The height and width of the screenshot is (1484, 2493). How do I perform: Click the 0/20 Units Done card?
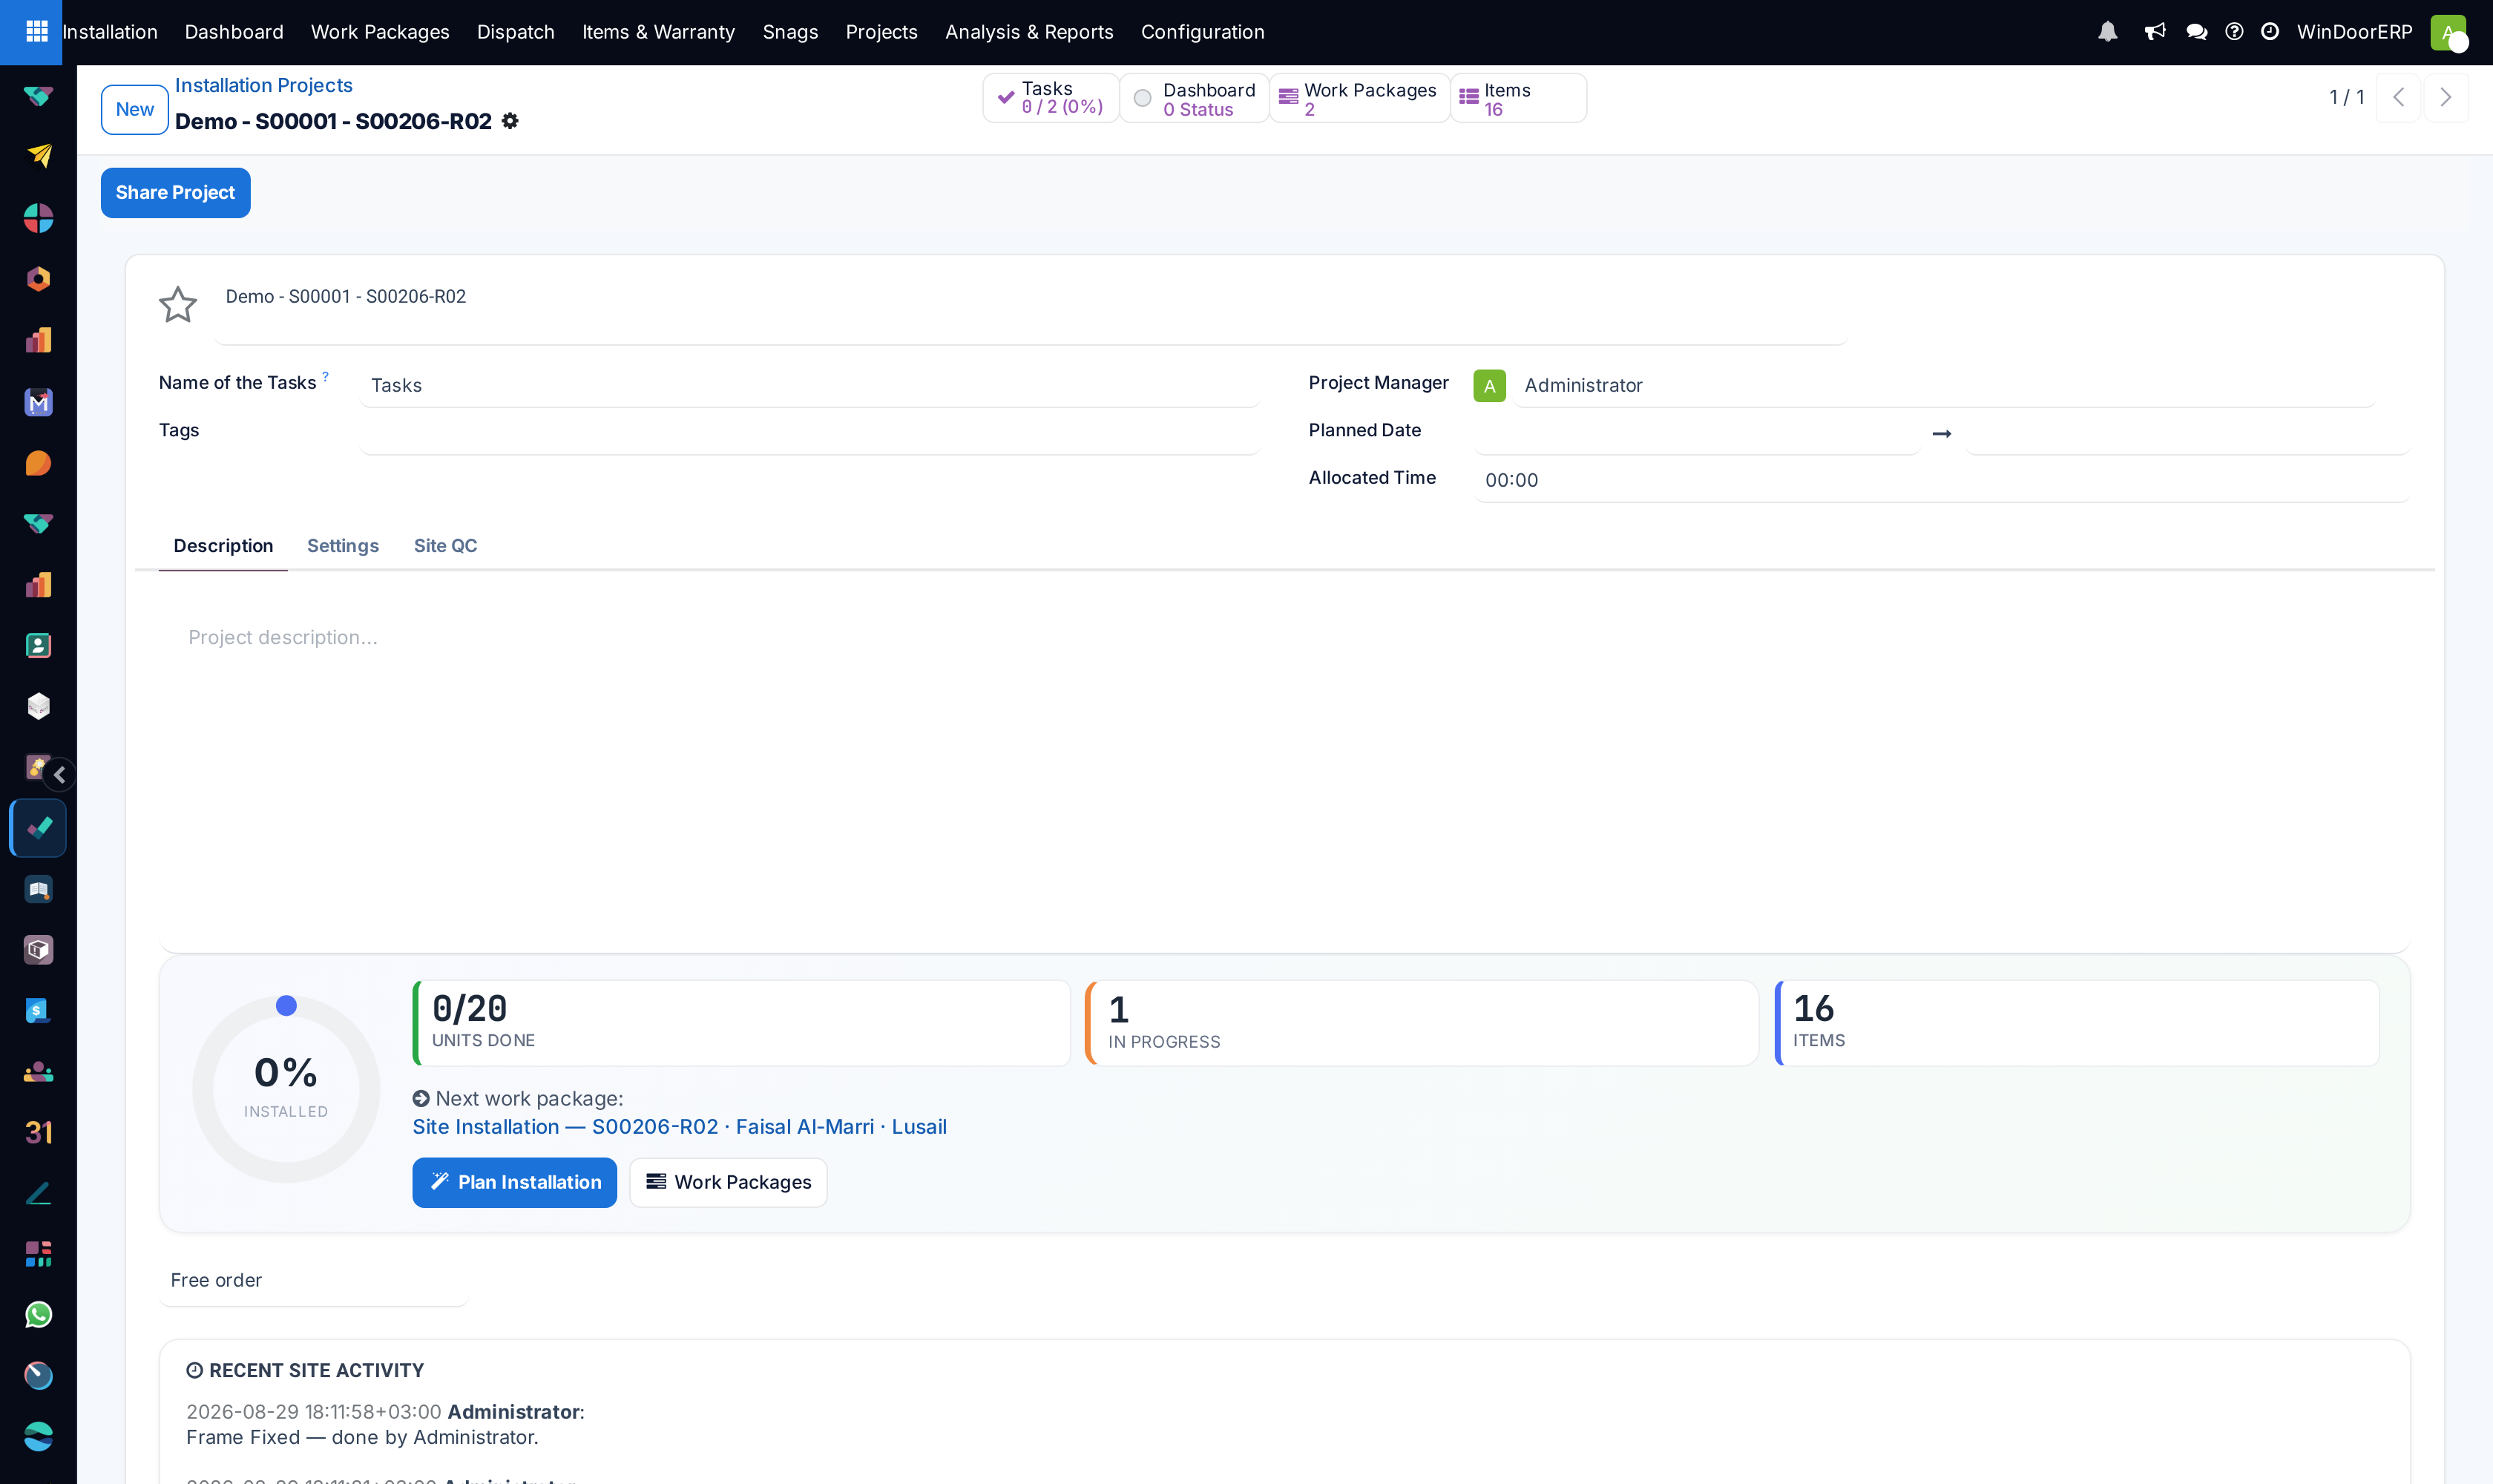(741, 1022)
